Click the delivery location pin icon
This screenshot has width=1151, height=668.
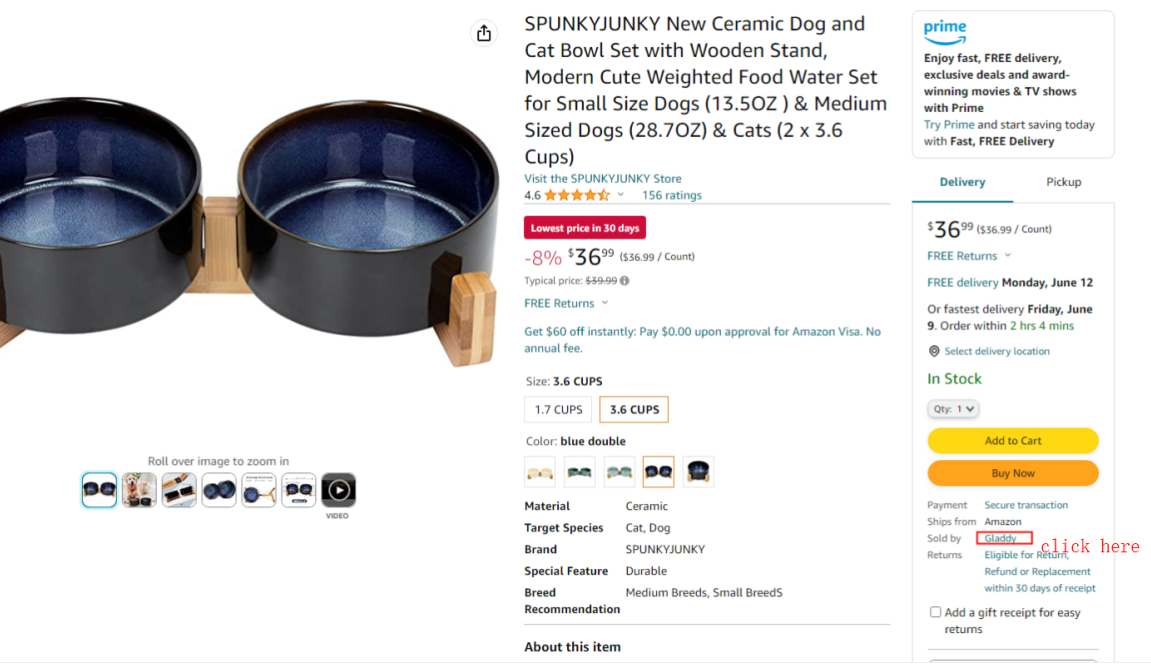point(934,351)
